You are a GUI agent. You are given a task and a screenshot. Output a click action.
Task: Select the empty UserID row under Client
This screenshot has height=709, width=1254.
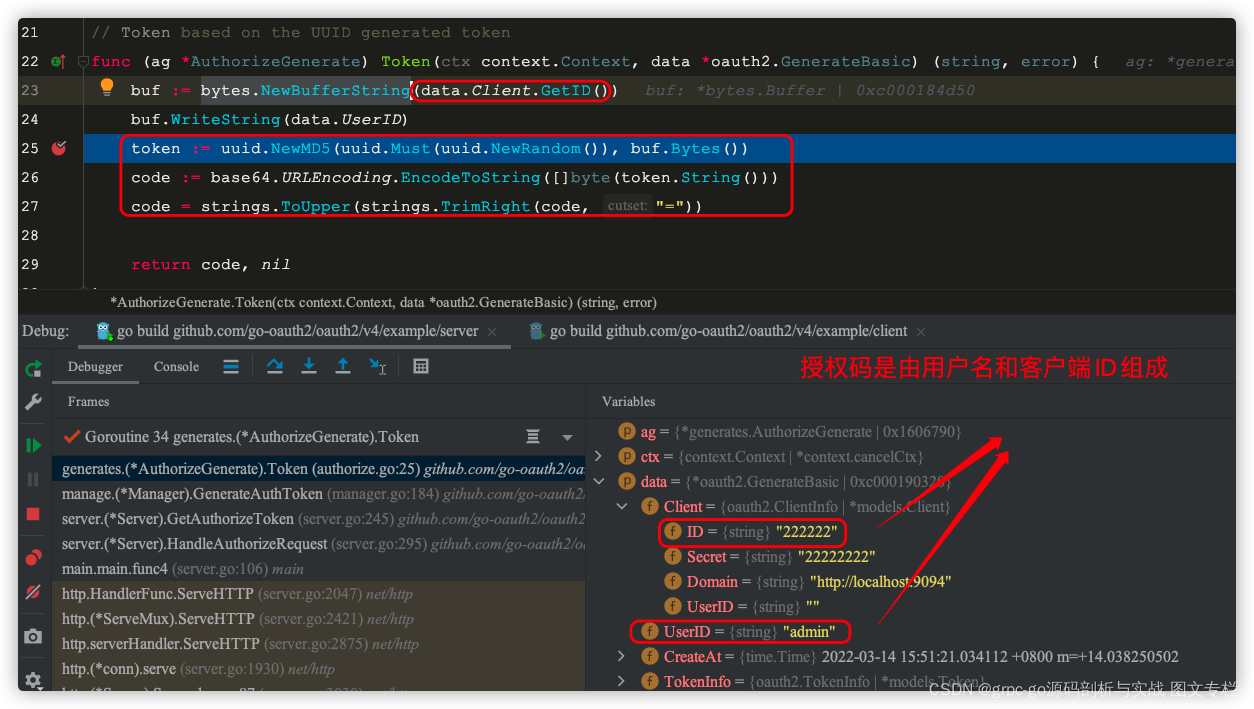911,607
